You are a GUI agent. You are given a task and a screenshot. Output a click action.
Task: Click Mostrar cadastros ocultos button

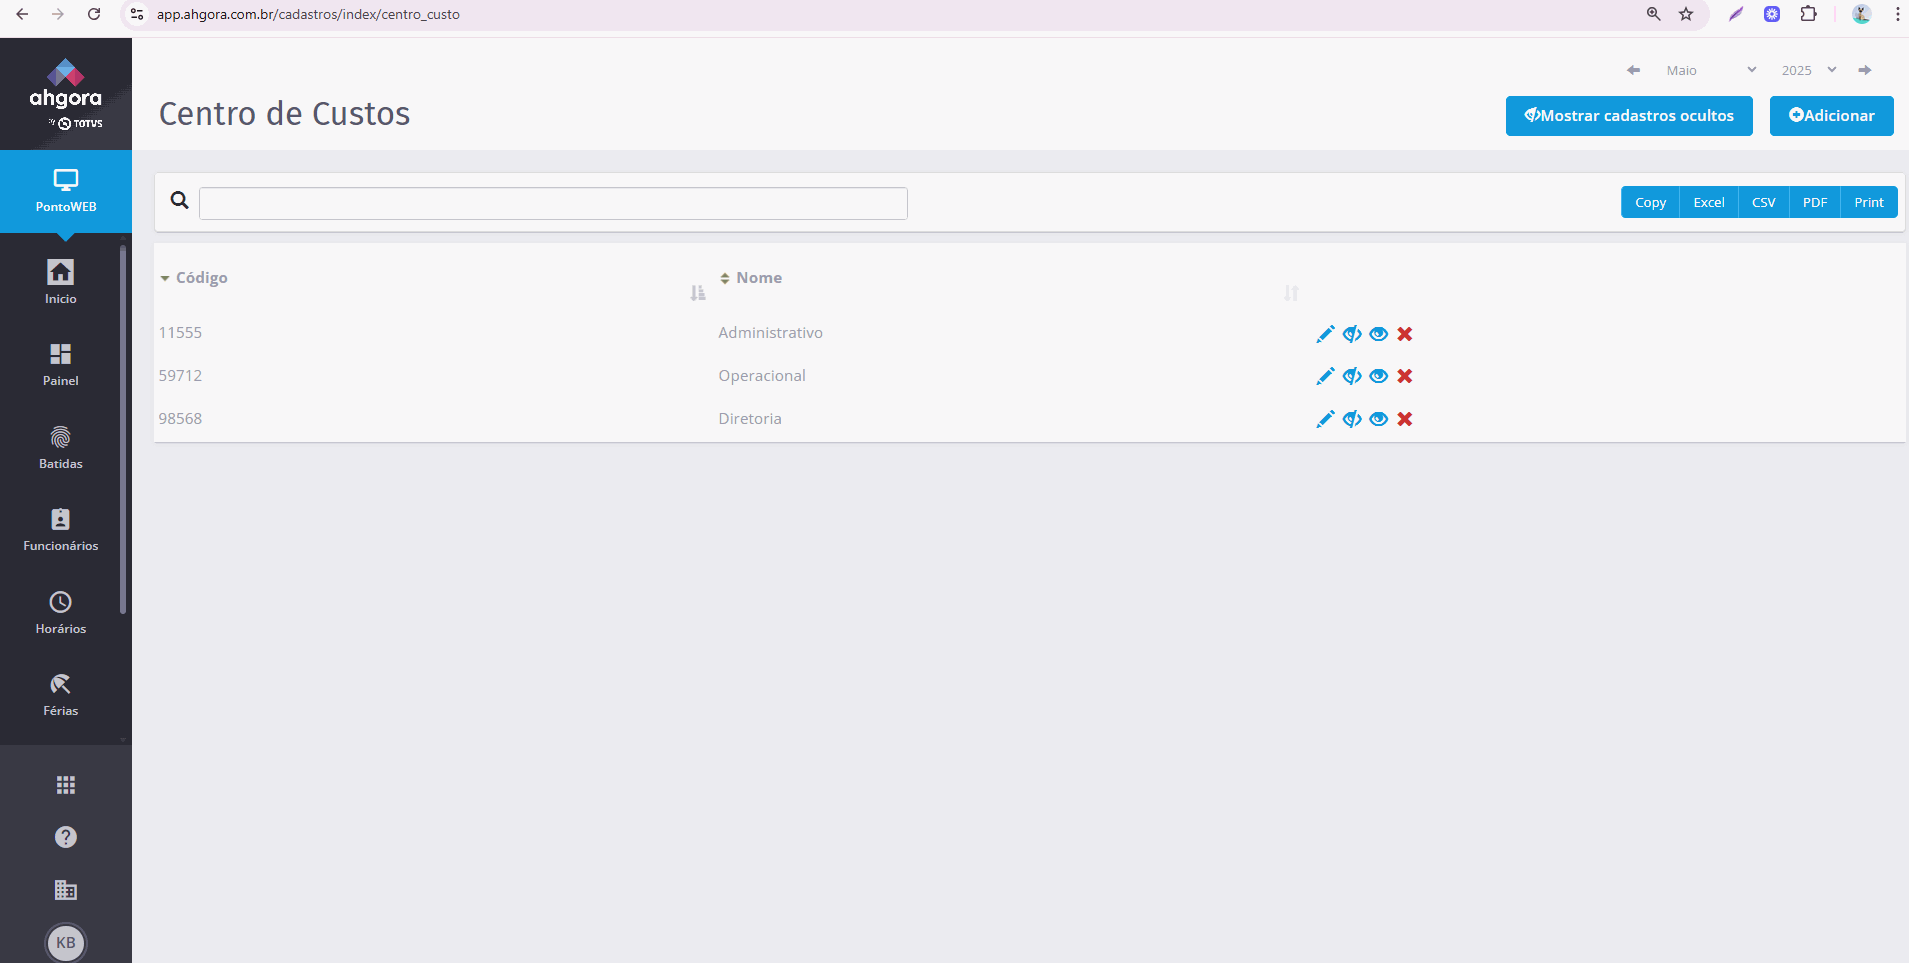[1629, 116]
